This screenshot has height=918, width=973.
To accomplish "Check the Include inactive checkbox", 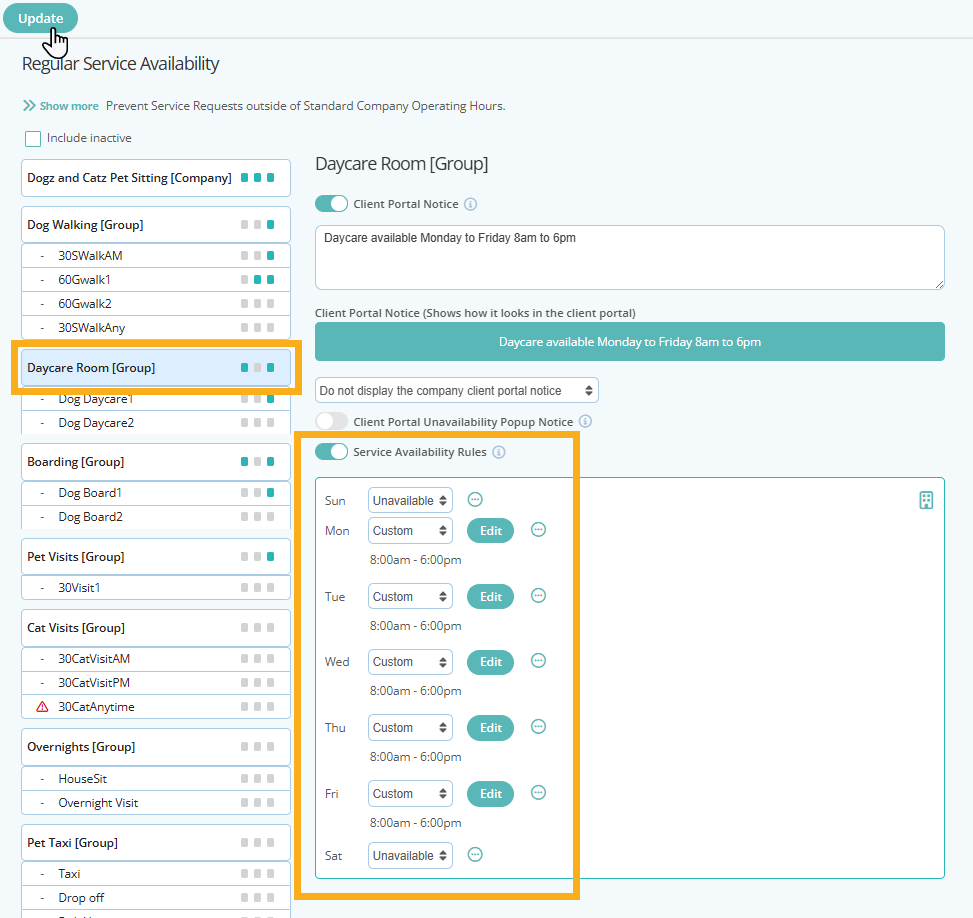I will [32, 137].
